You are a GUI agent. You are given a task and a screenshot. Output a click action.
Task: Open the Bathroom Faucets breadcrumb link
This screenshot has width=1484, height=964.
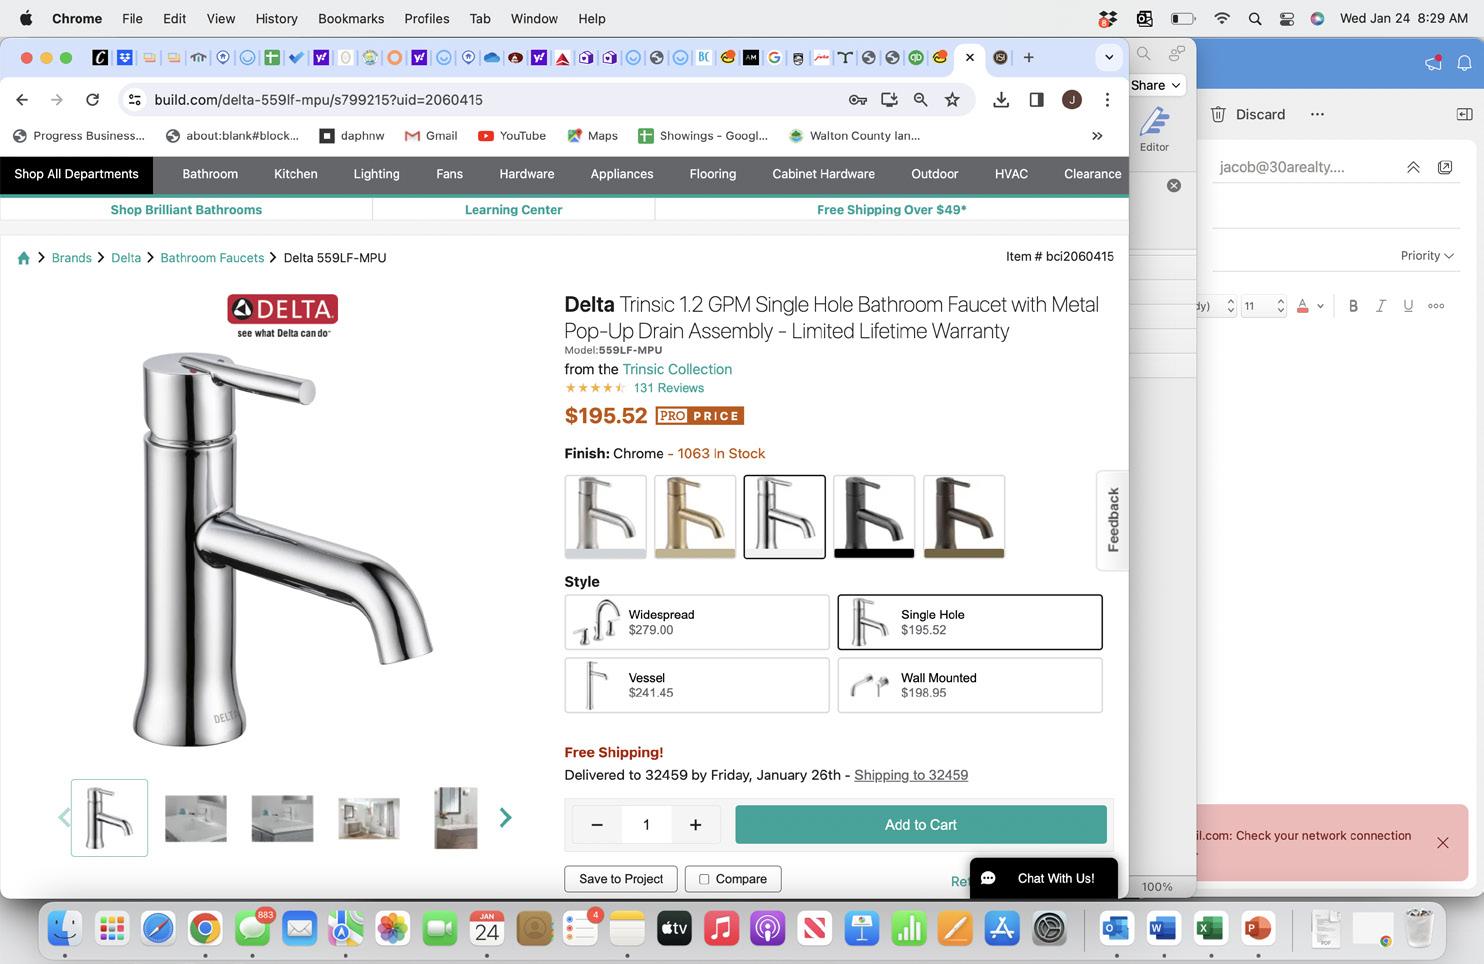tap(212, 258)
